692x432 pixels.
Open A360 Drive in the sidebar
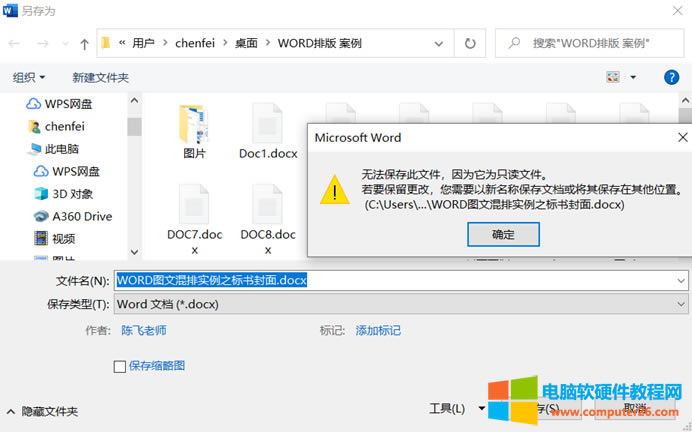[73, 216]
